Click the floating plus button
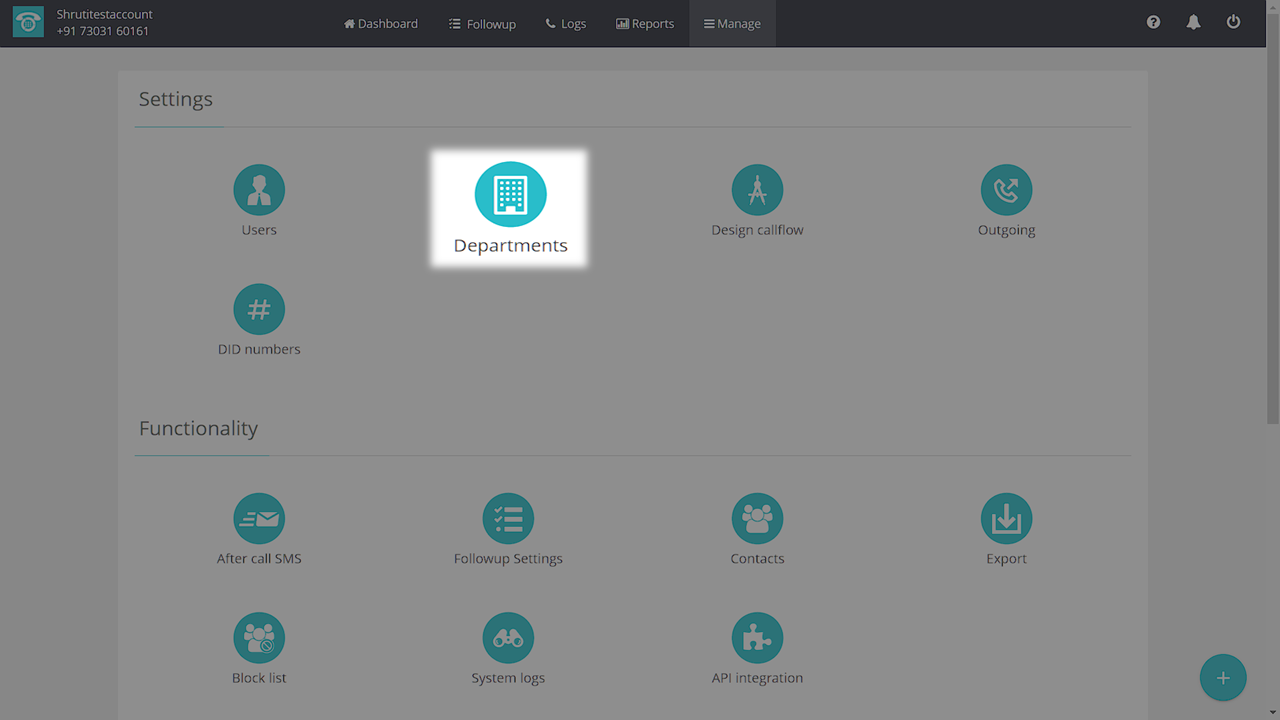The width and height of the screenshot is (1280, 720). click(x=1223, y=678)
